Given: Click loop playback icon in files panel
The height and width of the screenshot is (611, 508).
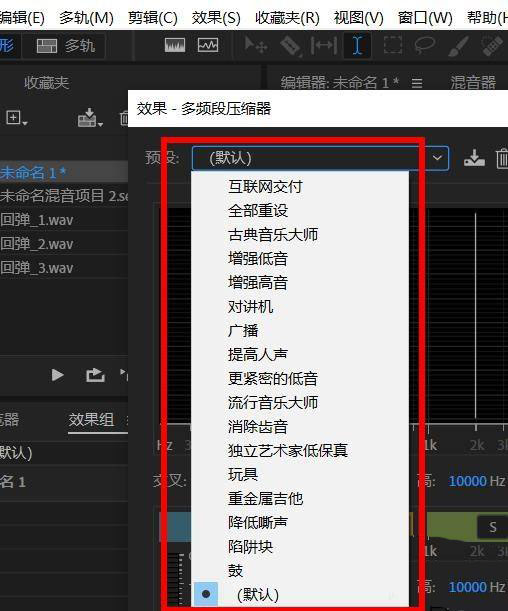Looking at the screenshot, I should pyautogui.click(x=95, y=375).
